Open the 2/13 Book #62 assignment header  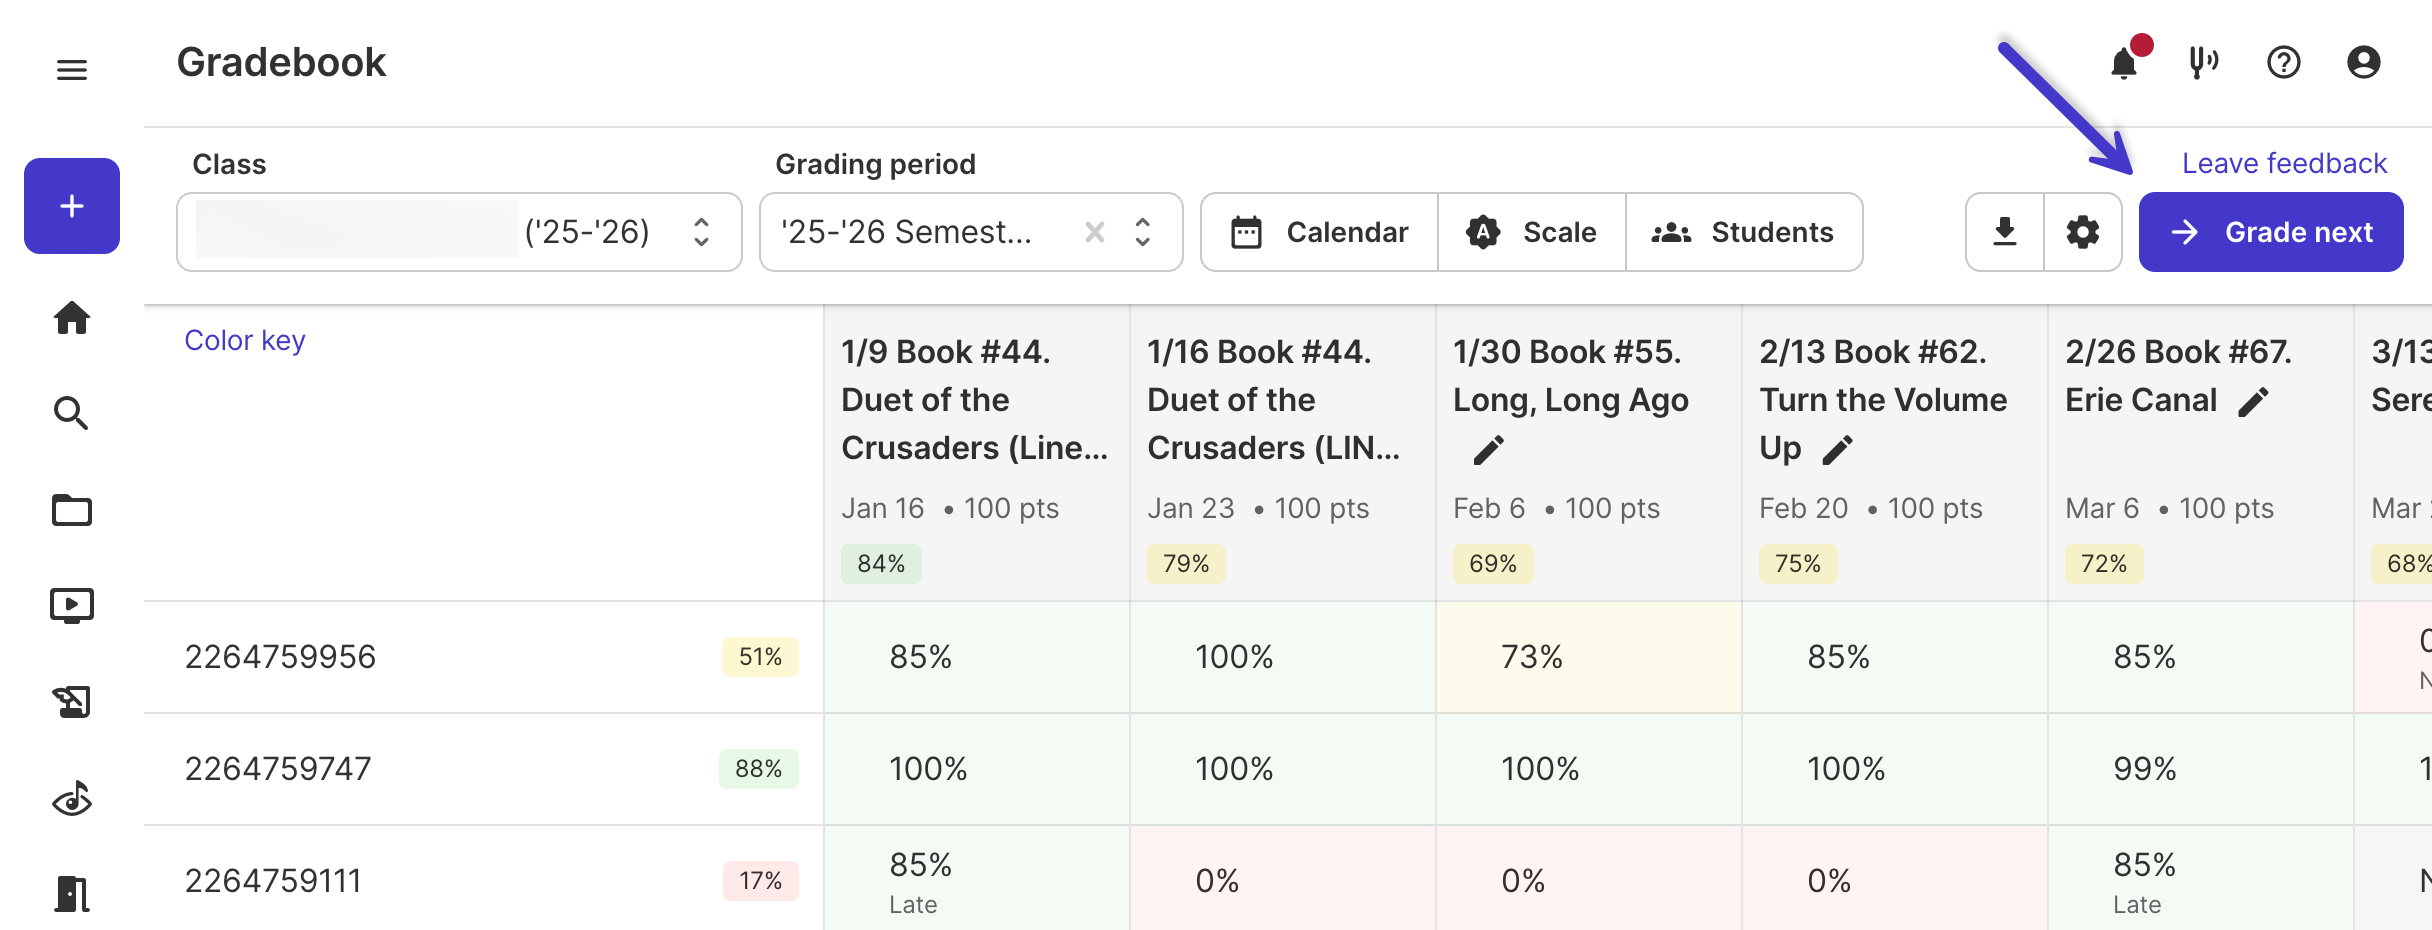point(1883,400)
